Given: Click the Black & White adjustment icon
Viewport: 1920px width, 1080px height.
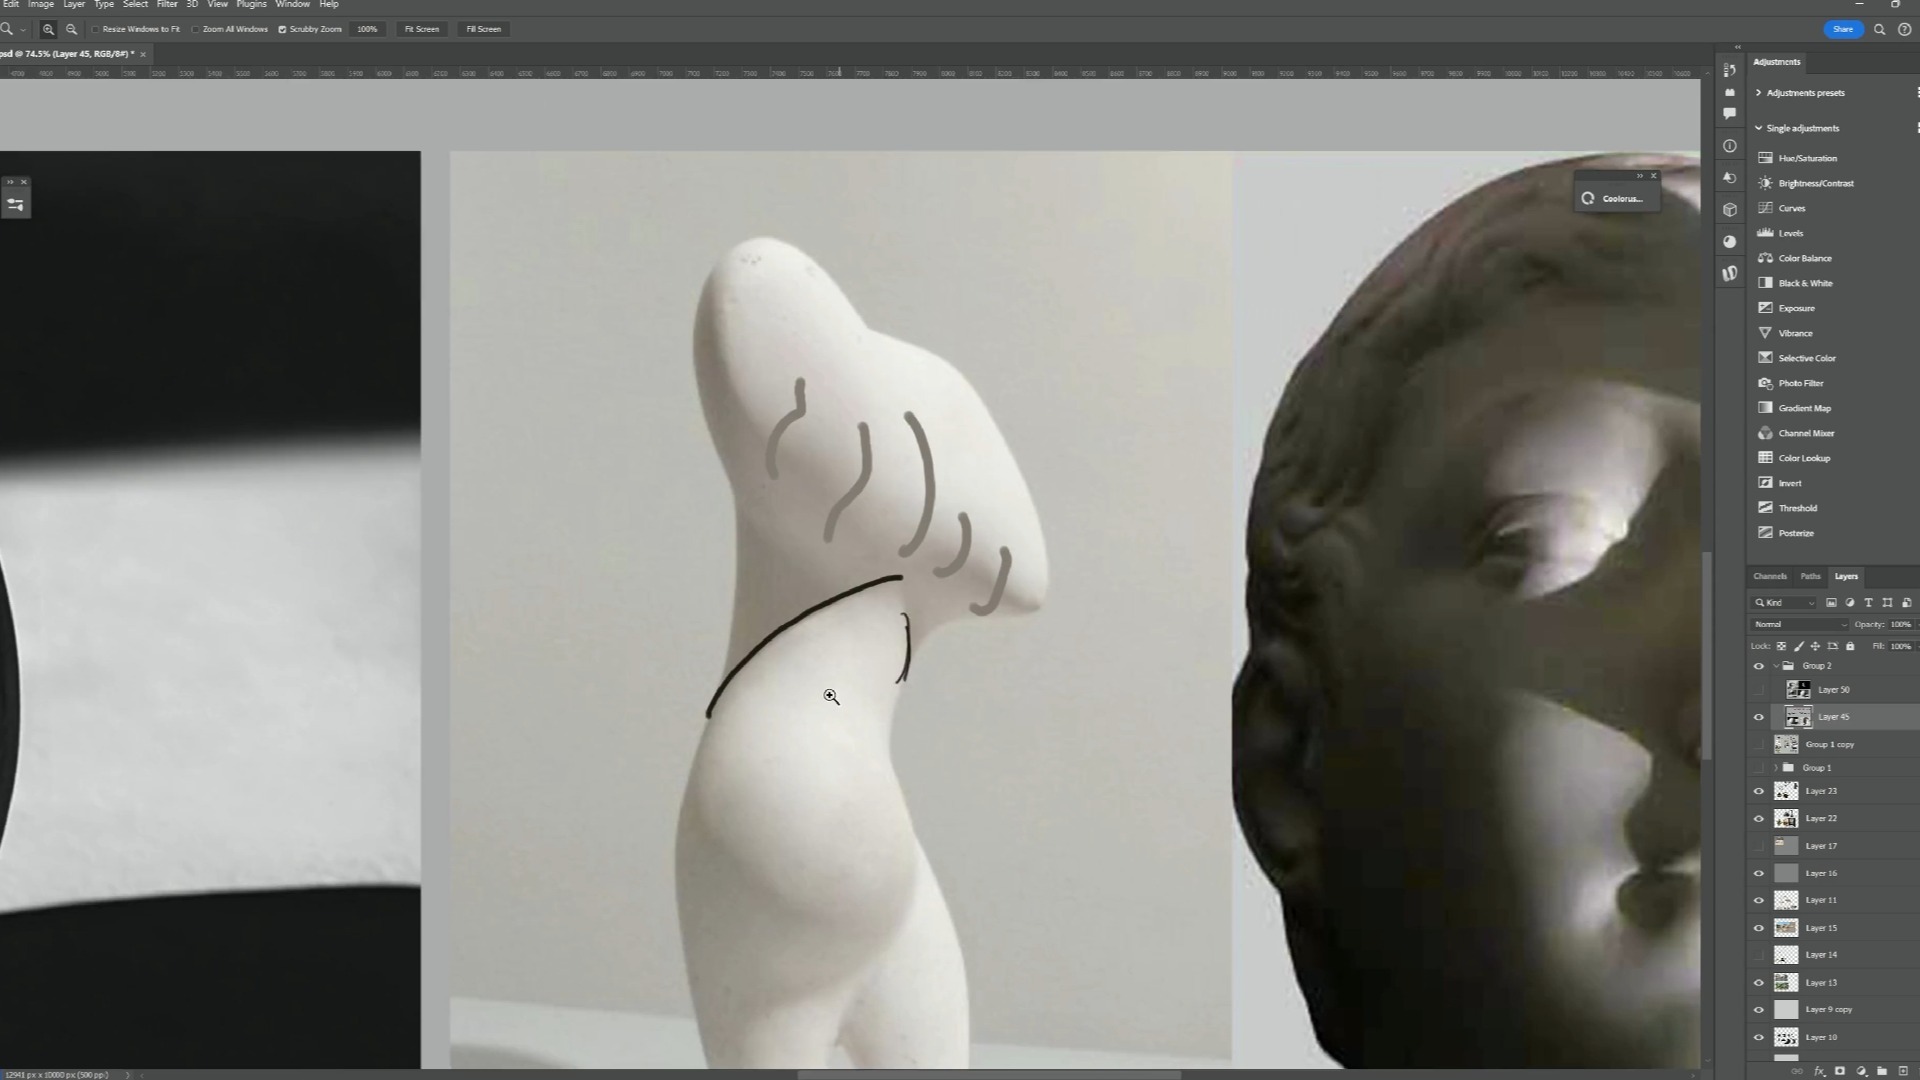Looking at the screenshot, I should tap(1765, 283).
